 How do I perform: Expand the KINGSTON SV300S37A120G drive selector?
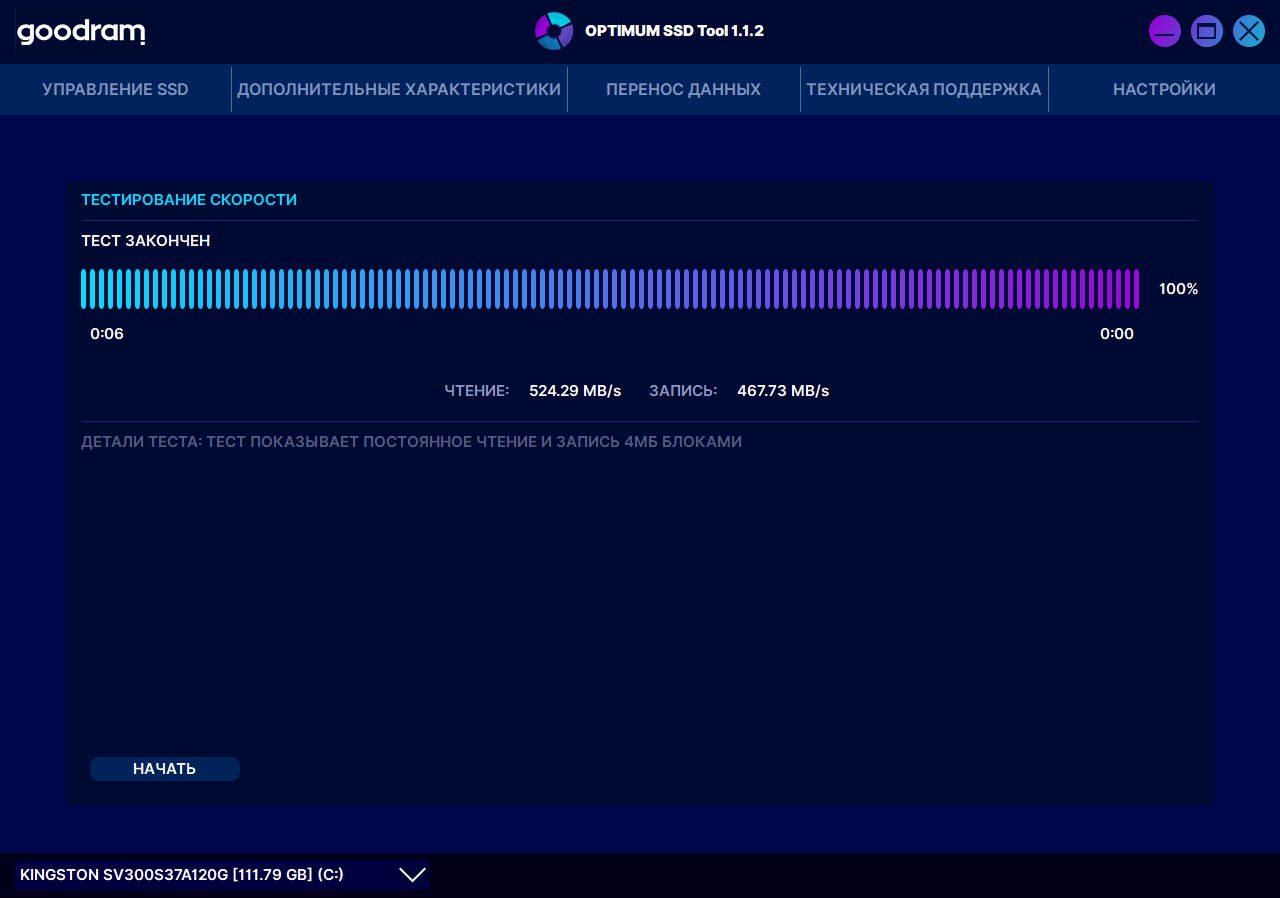coord(222,875)
